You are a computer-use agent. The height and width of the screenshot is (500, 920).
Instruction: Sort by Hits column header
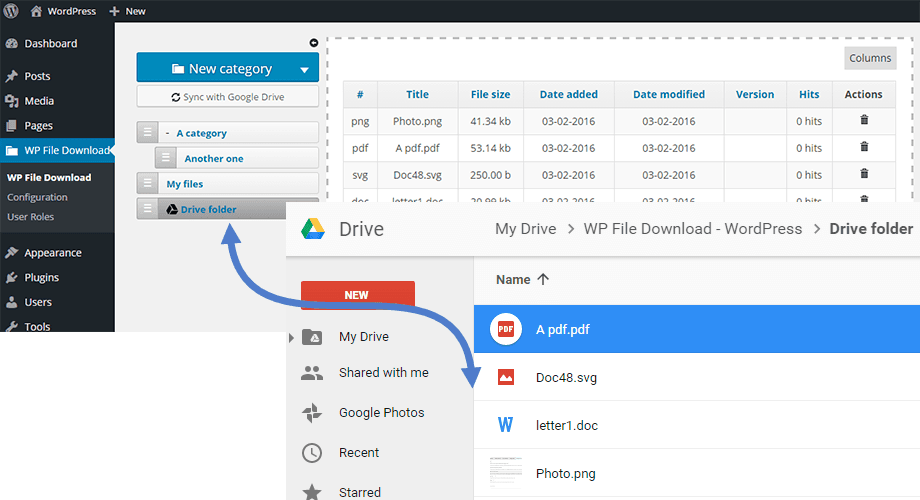809,94
